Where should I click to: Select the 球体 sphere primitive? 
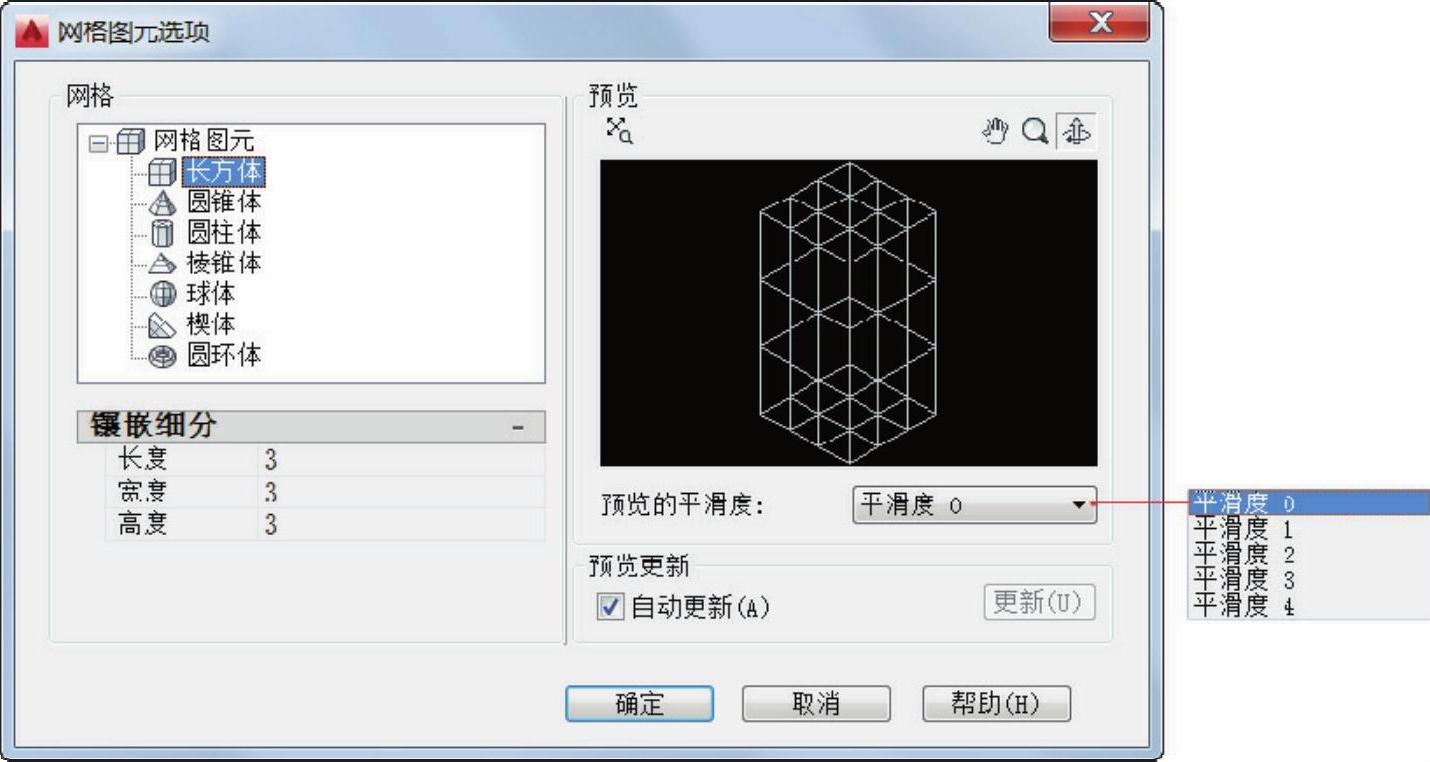click(x=211, y=294)
